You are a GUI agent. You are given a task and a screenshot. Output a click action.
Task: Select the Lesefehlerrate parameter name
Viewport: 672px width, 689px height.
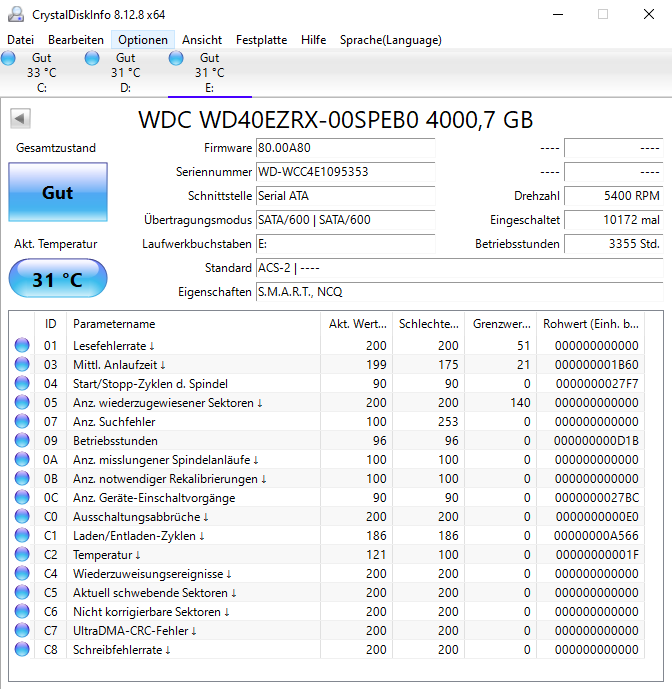click(109, 346)
